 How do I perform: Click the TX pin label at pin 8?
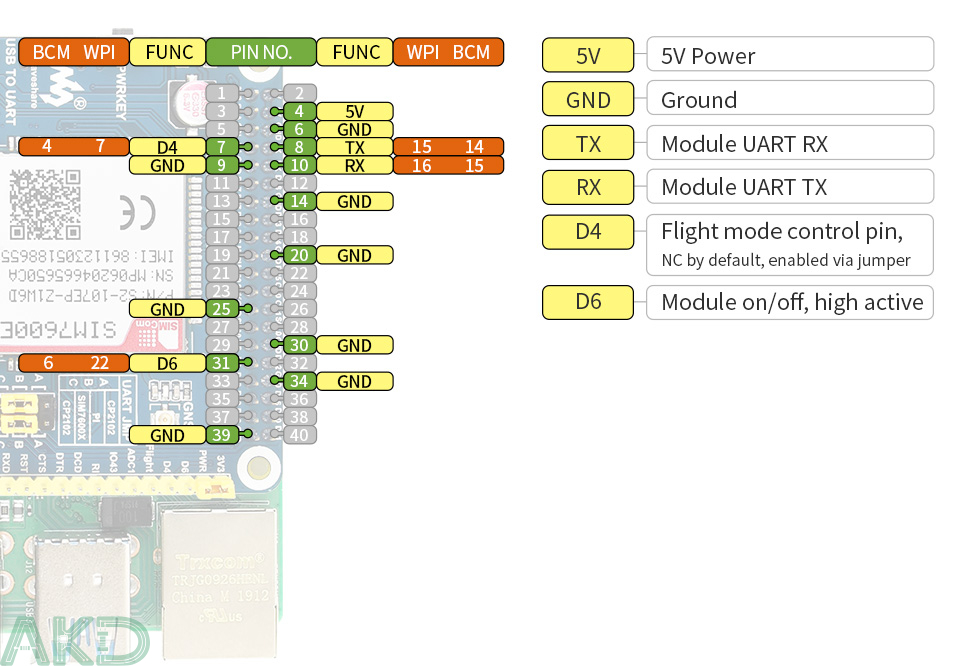(357, 148)
